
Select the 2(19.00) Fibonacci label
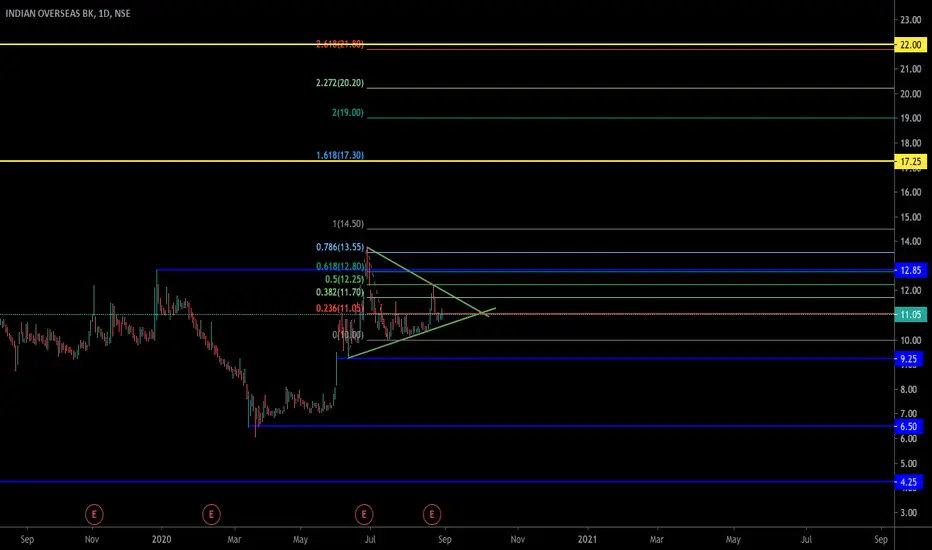(348, 112)
